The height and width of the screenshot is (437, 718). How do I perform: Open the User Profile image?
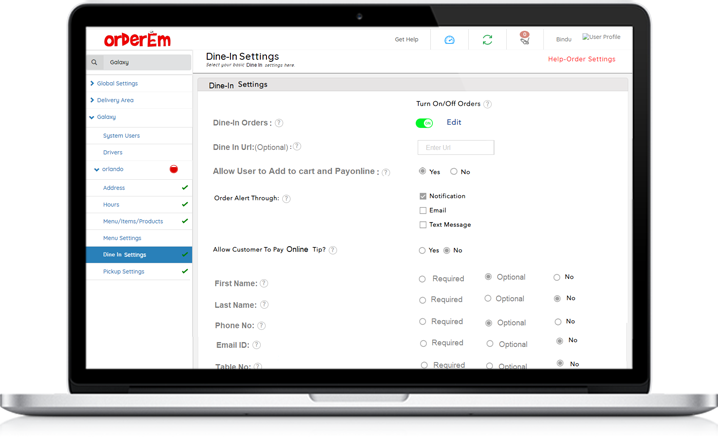pyautogui.click(x=601, y=37)
